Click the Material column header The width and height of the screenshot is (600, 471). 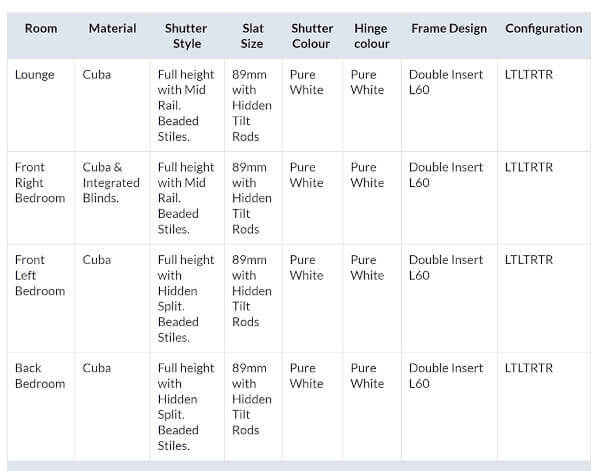[x=112, y=29]
